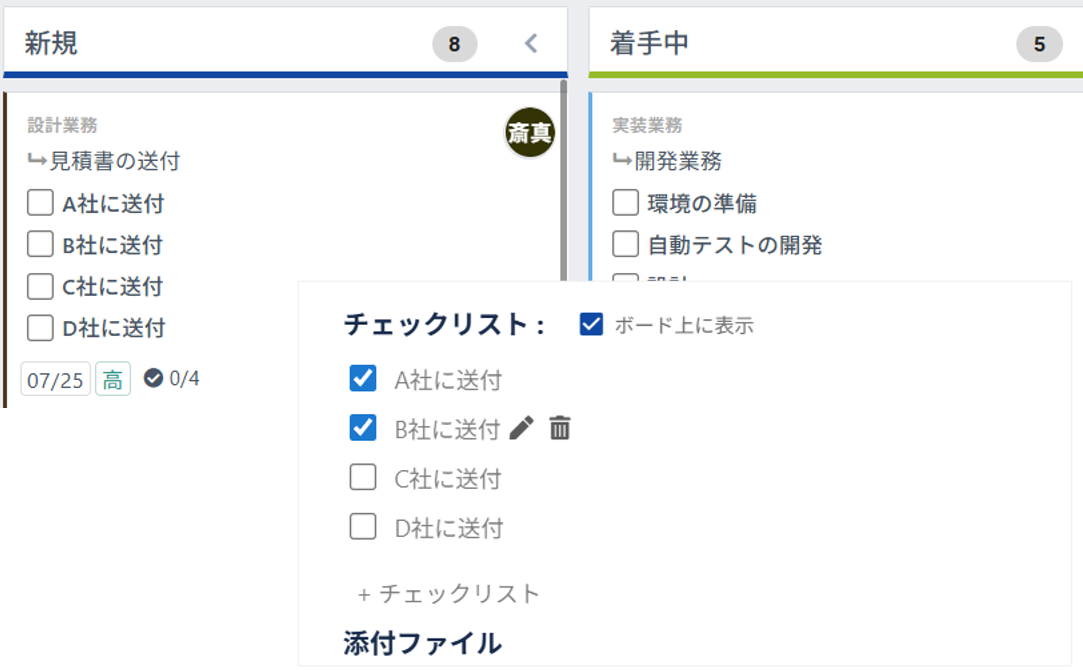
Task: Click the + チェックリスト add link
Action: coord(449,593)
